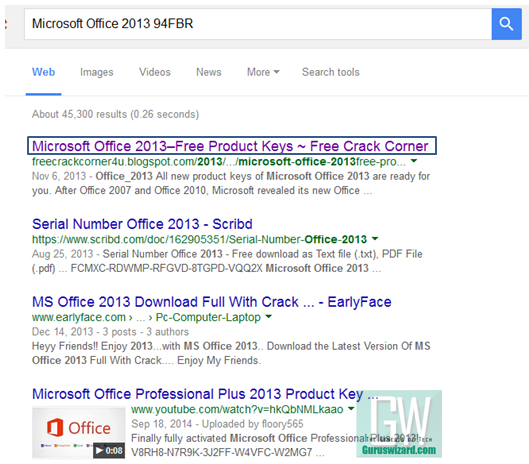Switch to the News tab
This screenshot has height=464, width=529.
tap(209, 72)
